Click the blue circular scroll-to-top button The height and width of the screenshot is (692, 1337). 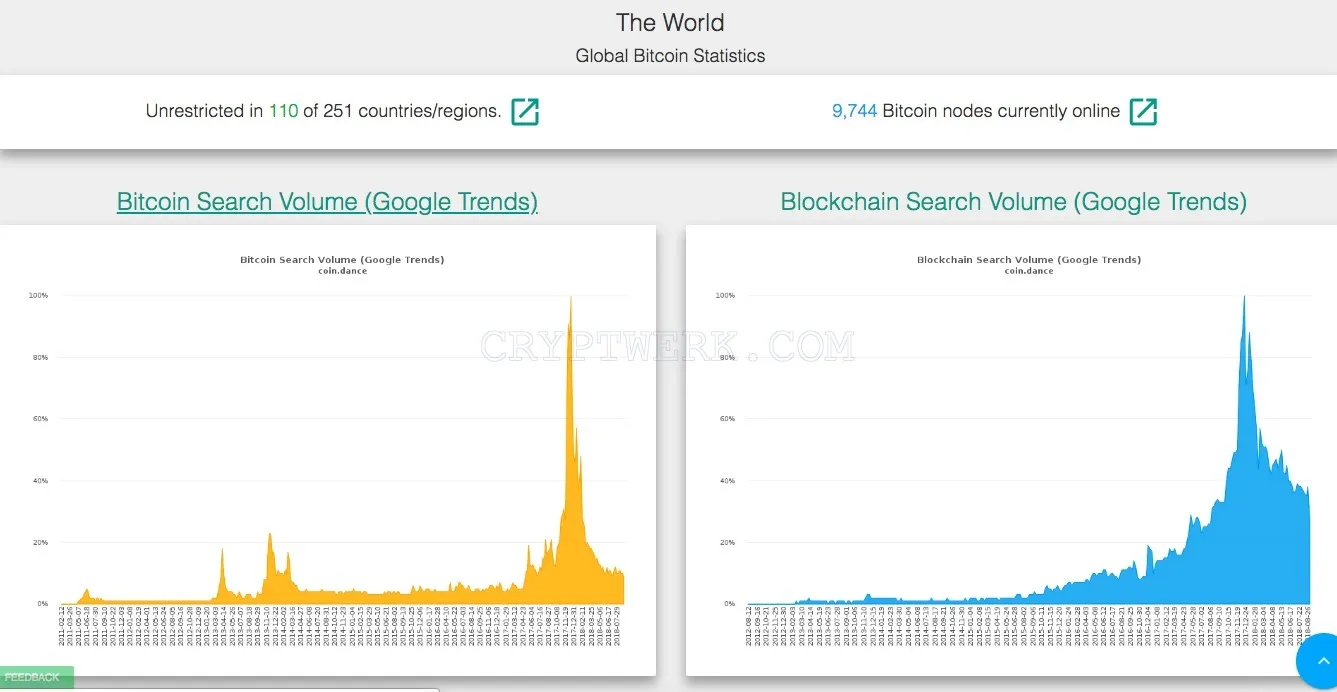[1319, 662]
